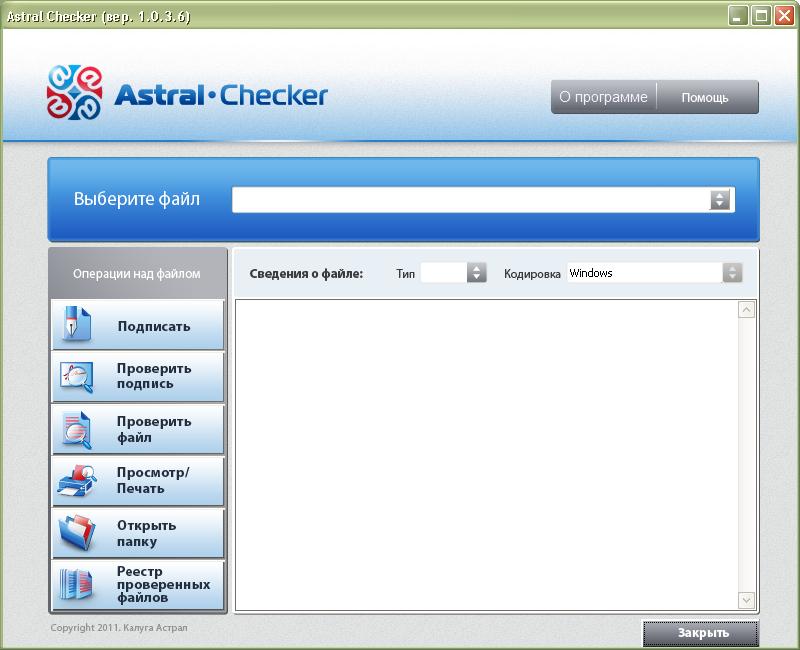
Task: Click the Операции над файлом header
Action: click(137, 274)
